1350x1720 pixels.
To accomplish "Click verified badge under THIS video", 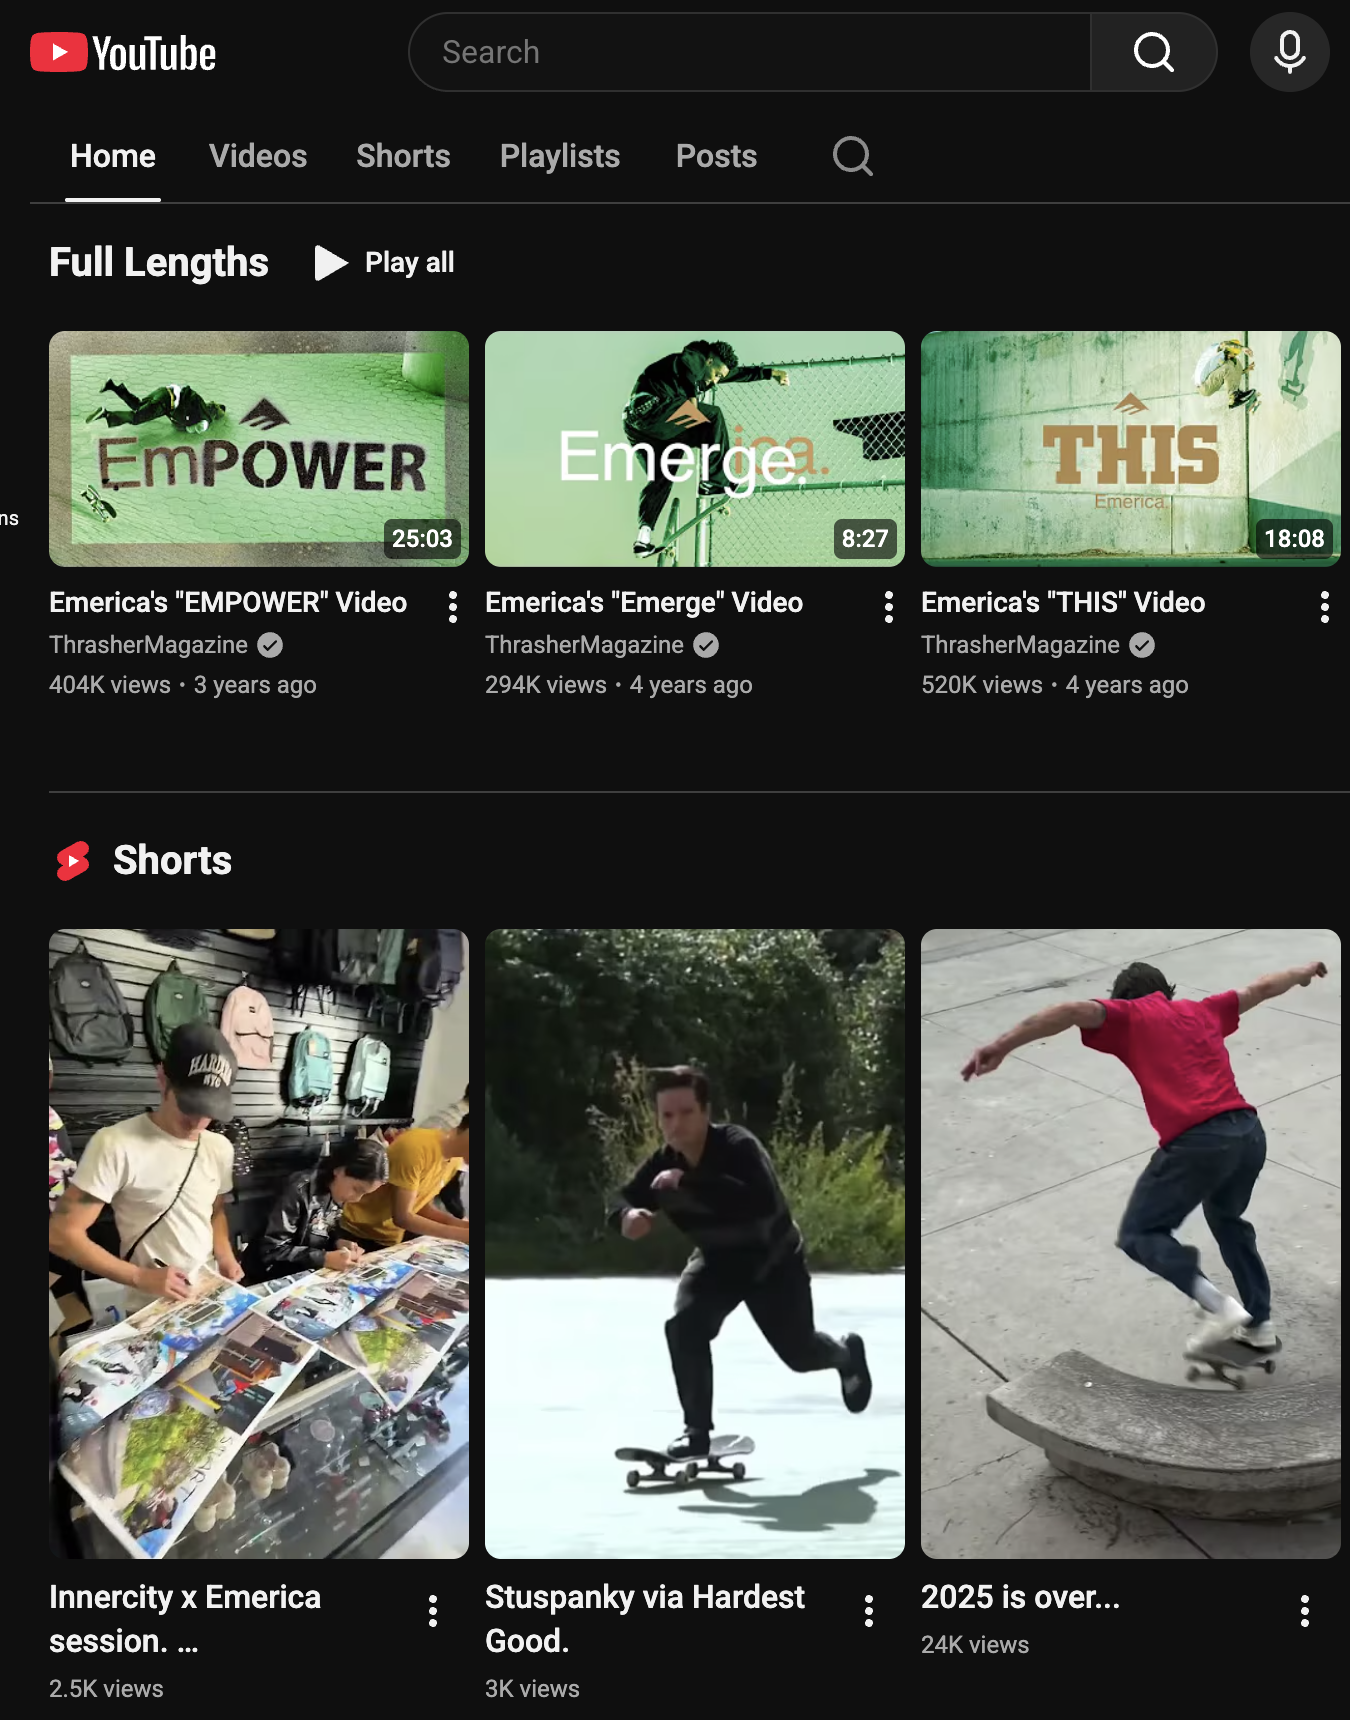I will point(1142,645).
